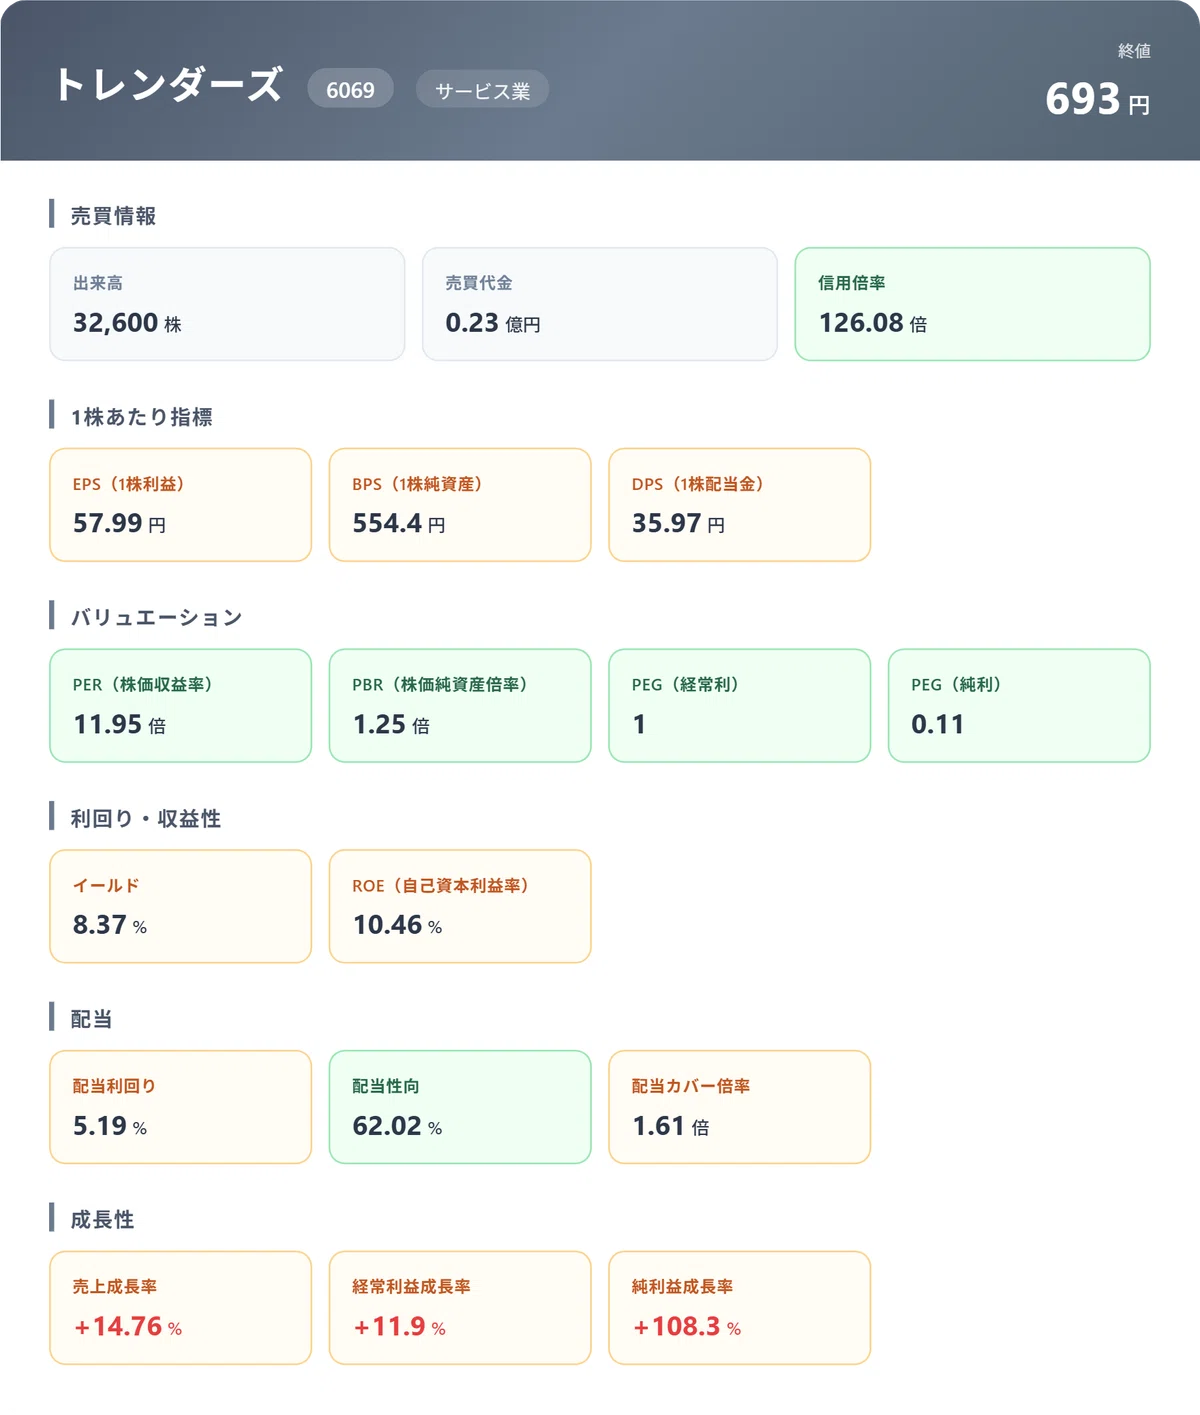
Task: Click the 10.46 % ROE value
Action: 397,925
